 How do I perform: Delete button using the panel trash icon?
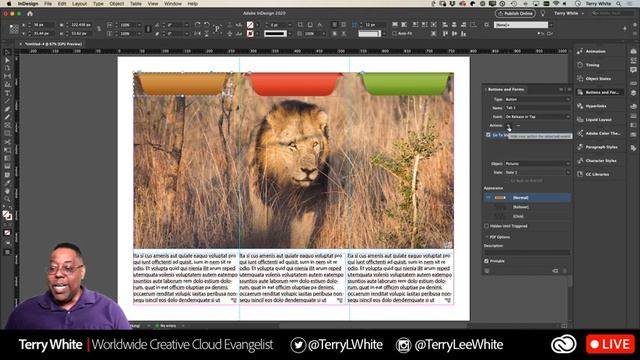[565, 271]
